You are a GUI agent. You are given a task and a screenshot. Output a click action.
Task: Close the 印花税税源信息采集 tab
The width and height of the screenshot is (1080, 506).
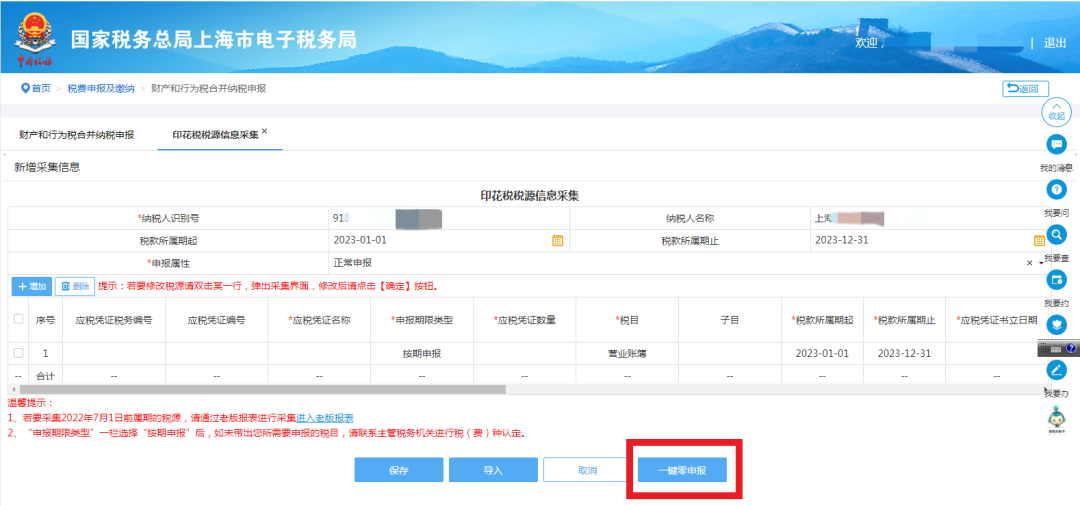[264, 131]
